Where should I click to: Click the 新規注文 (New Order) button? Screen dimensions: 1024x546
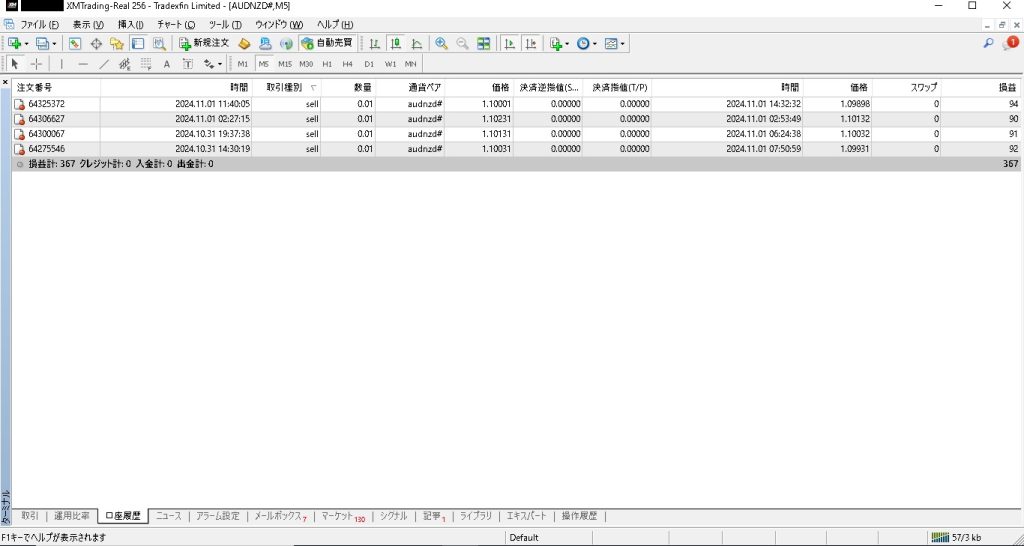[204, 43]
